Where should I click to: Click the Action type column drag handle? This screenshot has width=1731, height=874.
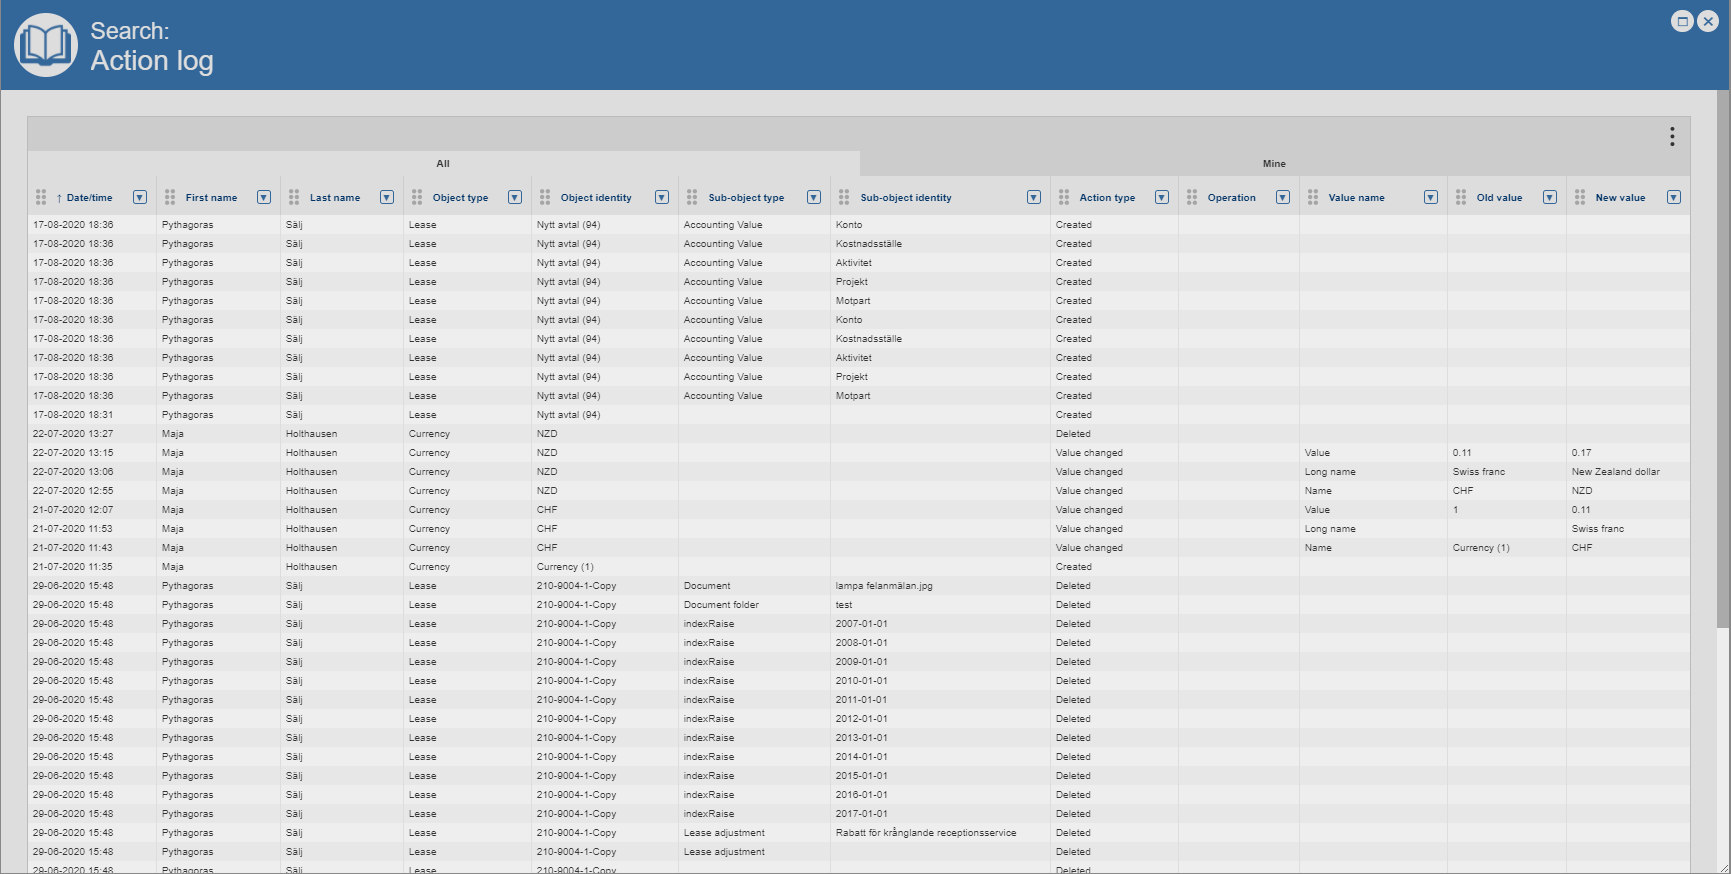(1064, 197)
